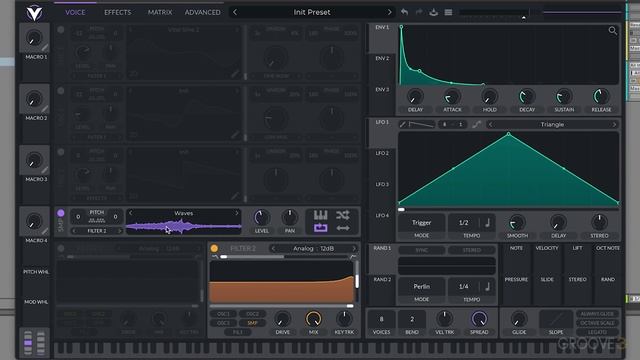640x360 pixels.
Task: Toggle sampler random phase shuffle icon
Action: pyautogui.click(x=343, y=215)
